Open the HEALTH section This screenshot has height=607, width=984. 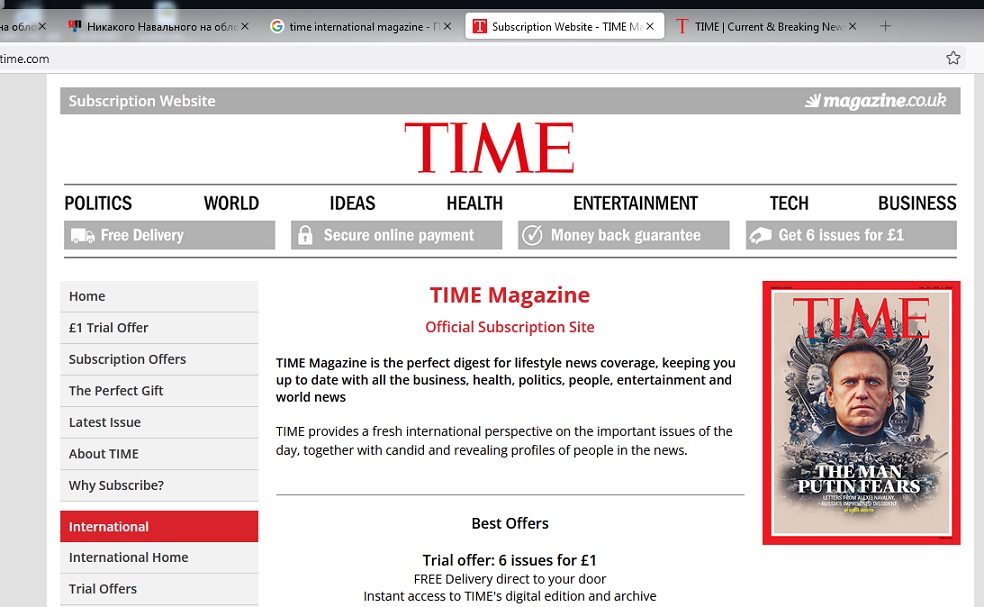point(474,203)
